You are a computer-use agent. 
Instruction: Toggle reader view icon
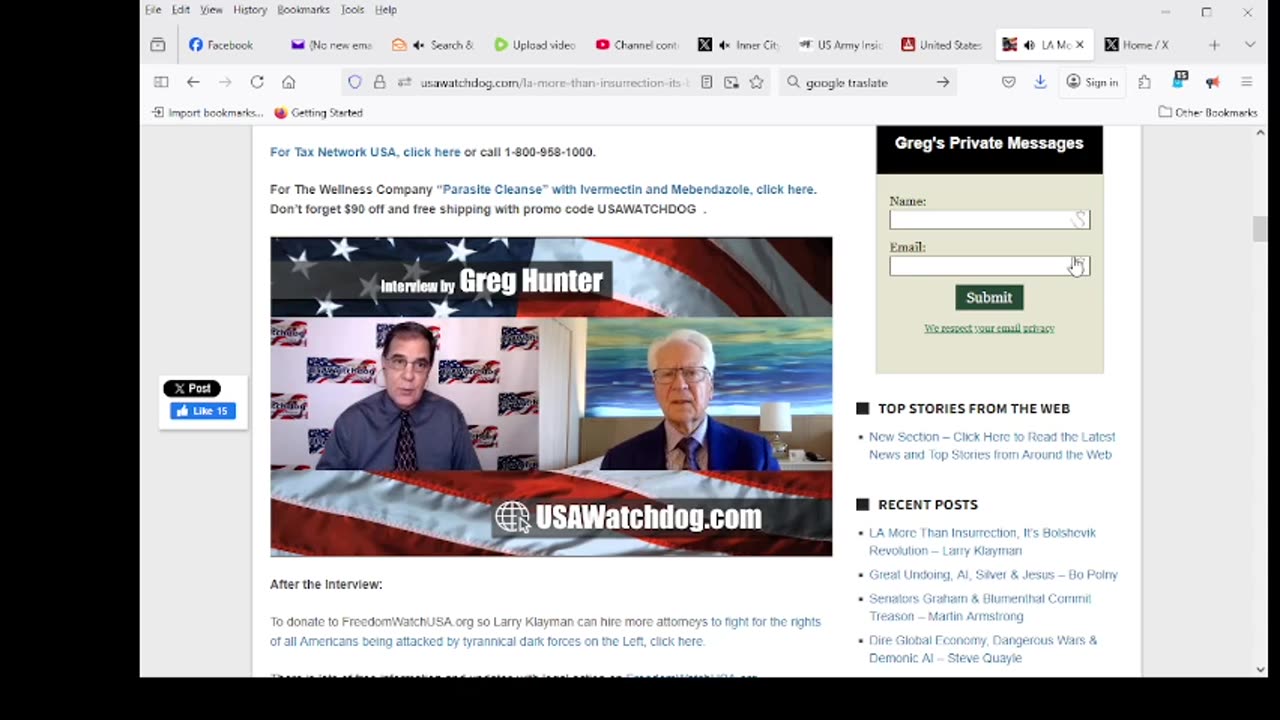pyautogui.click(x=707, y=82)
